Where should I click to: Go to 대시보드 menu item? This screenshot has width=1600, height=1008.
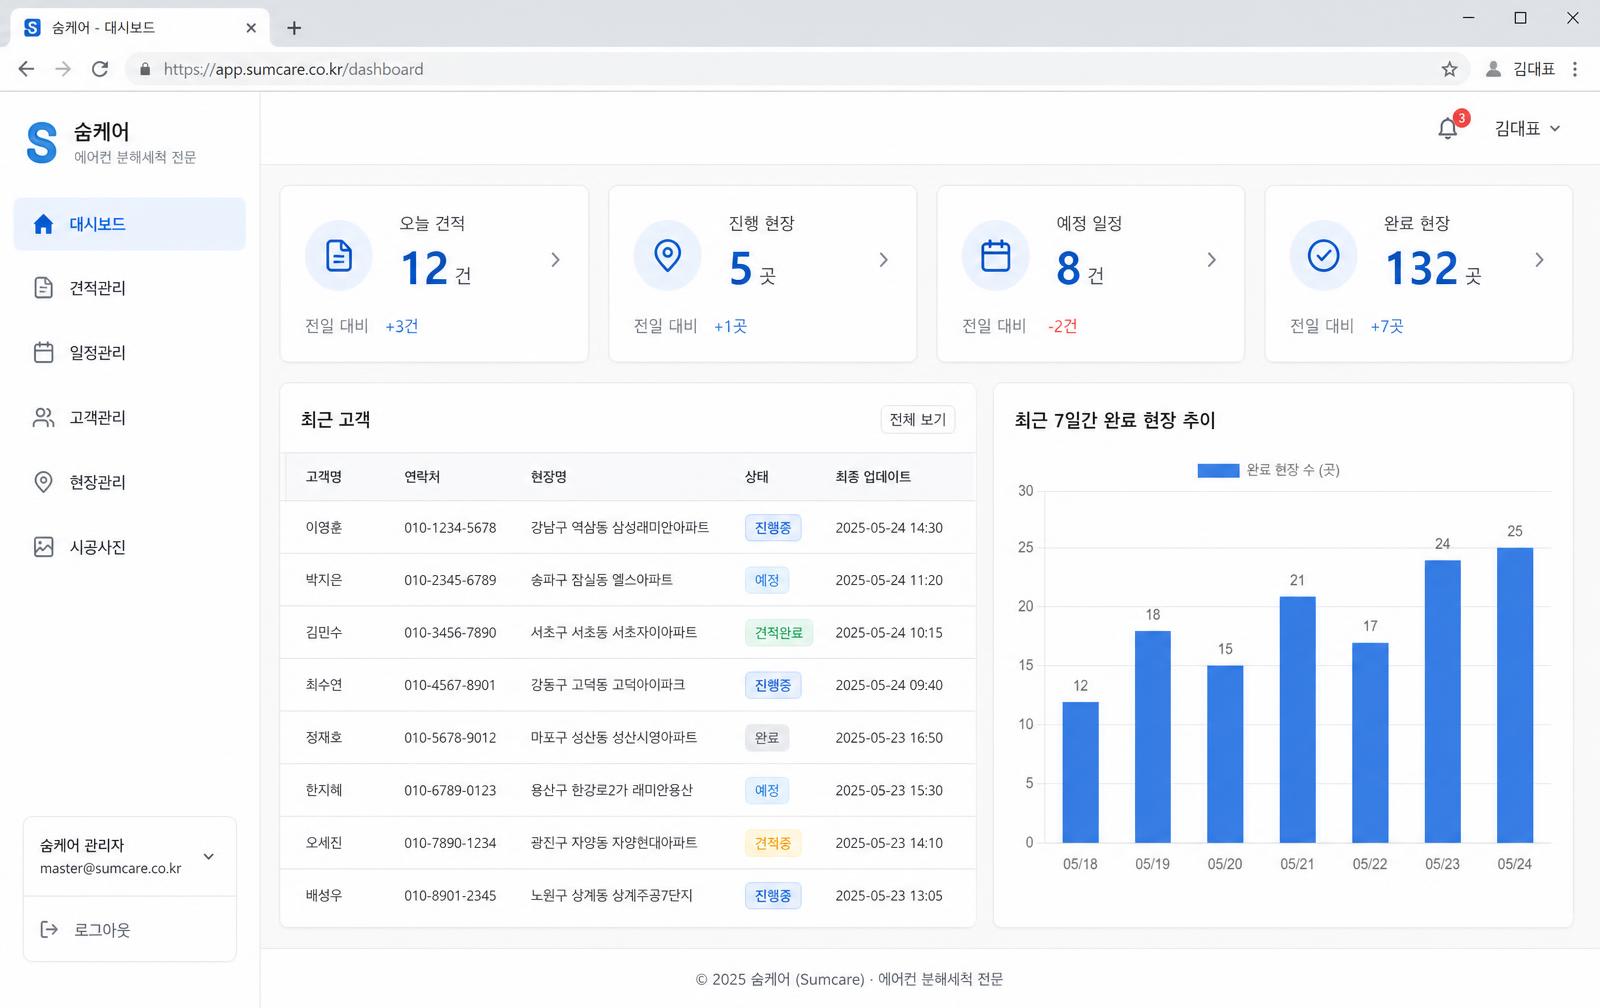tap(130, 224)
